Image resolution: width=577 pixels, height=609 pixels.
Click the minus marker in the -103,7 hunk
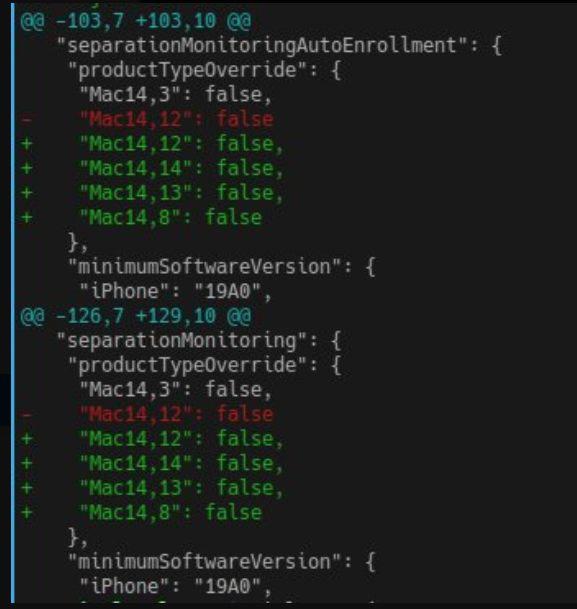pyautogui.click(x=26, y=120)
